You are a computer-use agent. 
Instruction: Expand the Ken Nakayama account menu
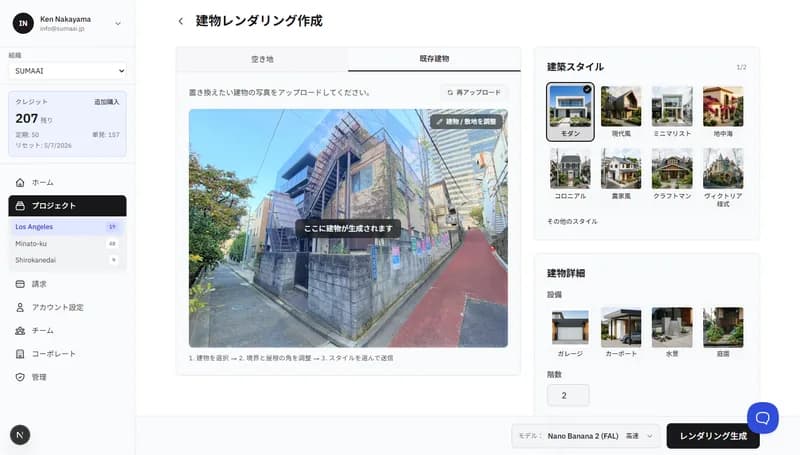(x=118, y=23)
